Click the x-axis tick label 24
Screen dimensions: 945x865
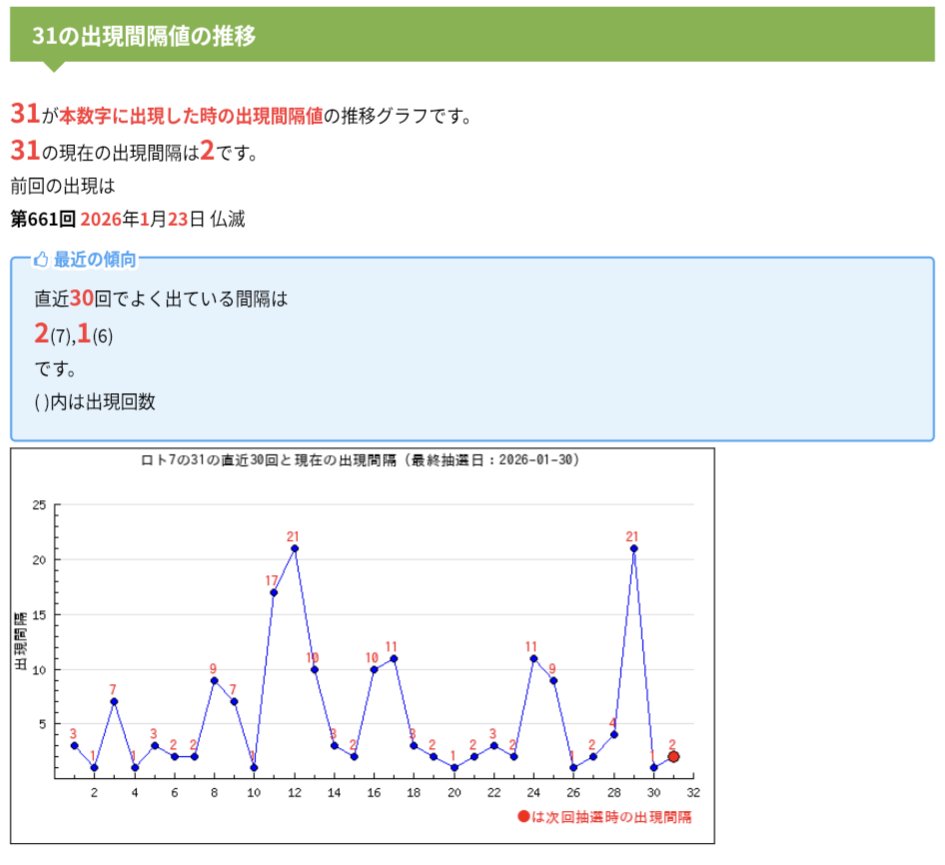click(x=533, y=793)
